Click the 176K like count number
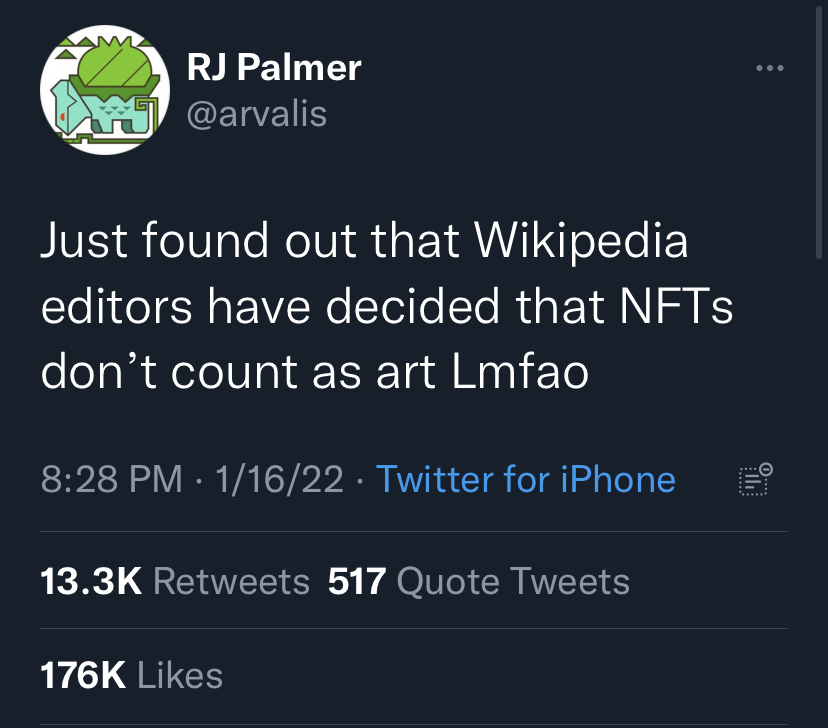The image size is (828, 728). tap(83, 675)
